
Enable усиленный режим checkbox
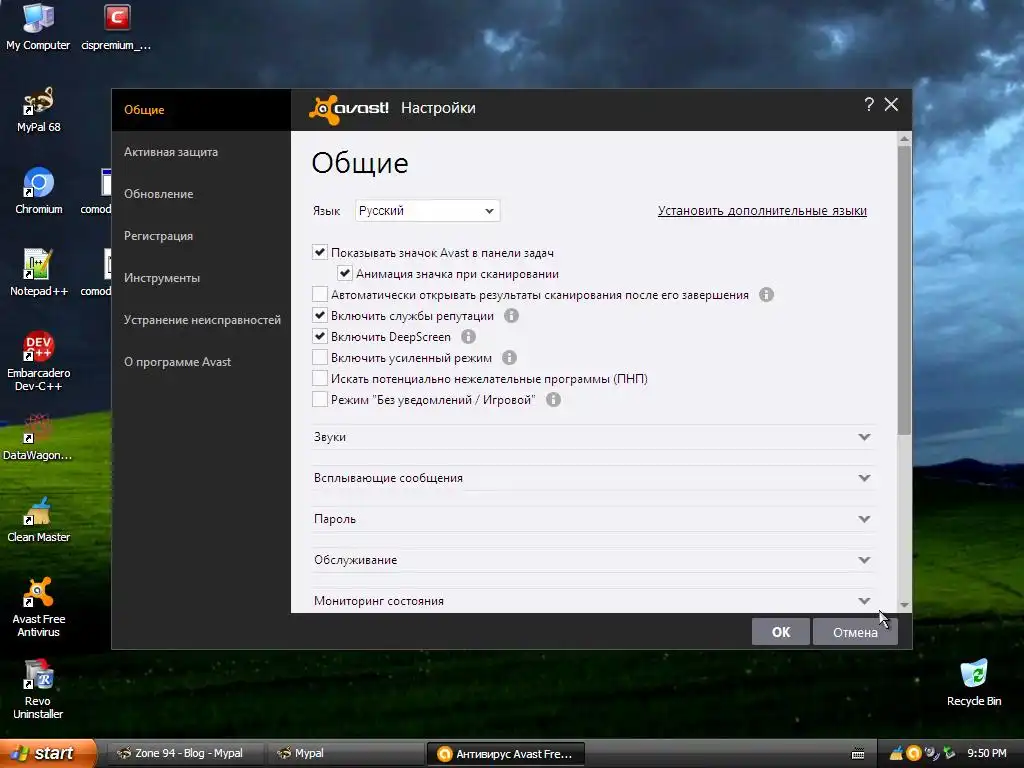(x=319, y=357)
